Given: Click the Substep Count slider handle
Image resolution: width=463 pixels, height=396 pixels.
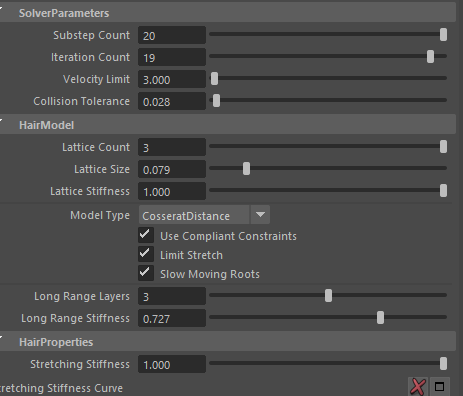Looking at the screenshot, I should (x=443, y=35).
